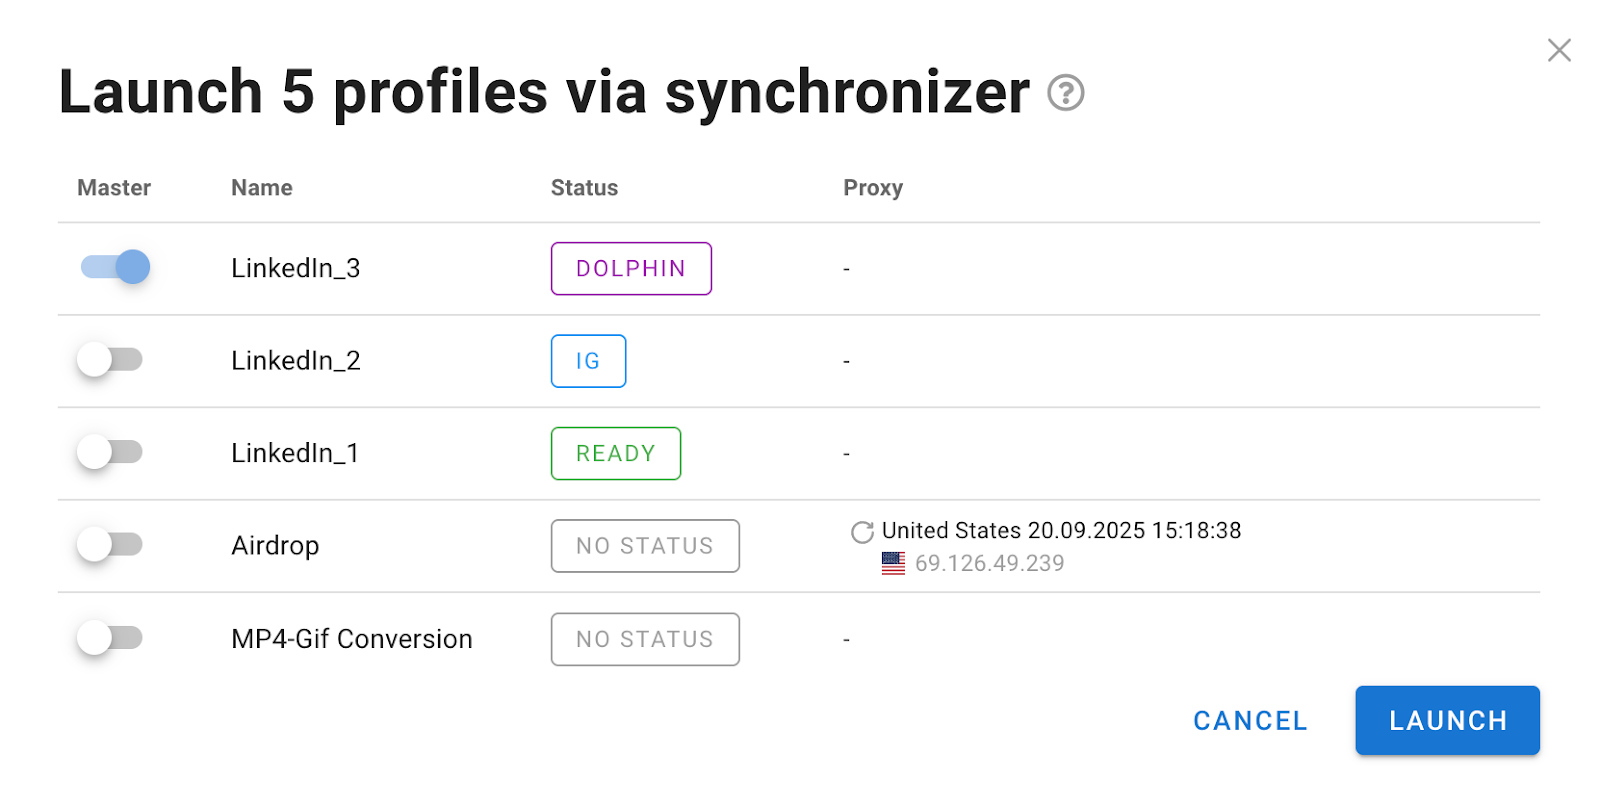Click the US flag icon for Airdrop proxy

[x=893, y=564]
